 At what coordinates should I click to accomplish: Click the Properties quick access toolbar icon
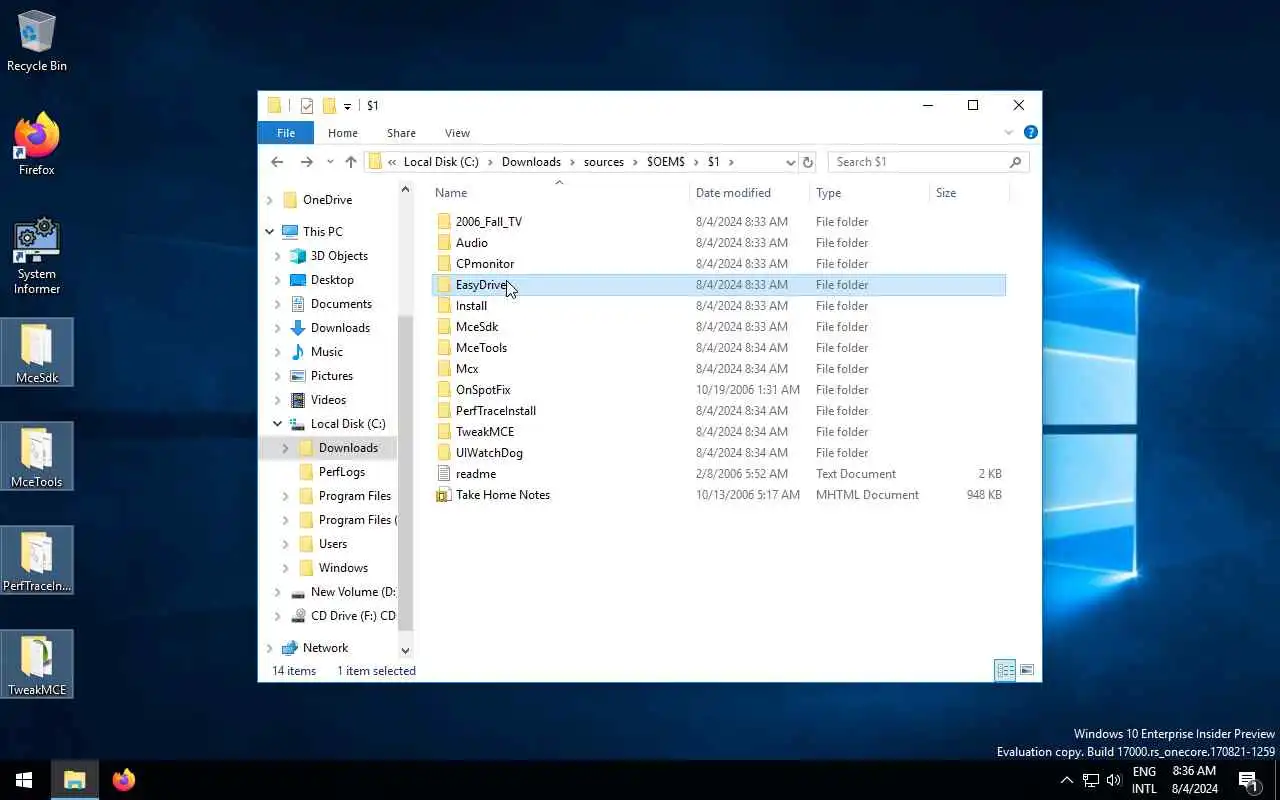307,105
